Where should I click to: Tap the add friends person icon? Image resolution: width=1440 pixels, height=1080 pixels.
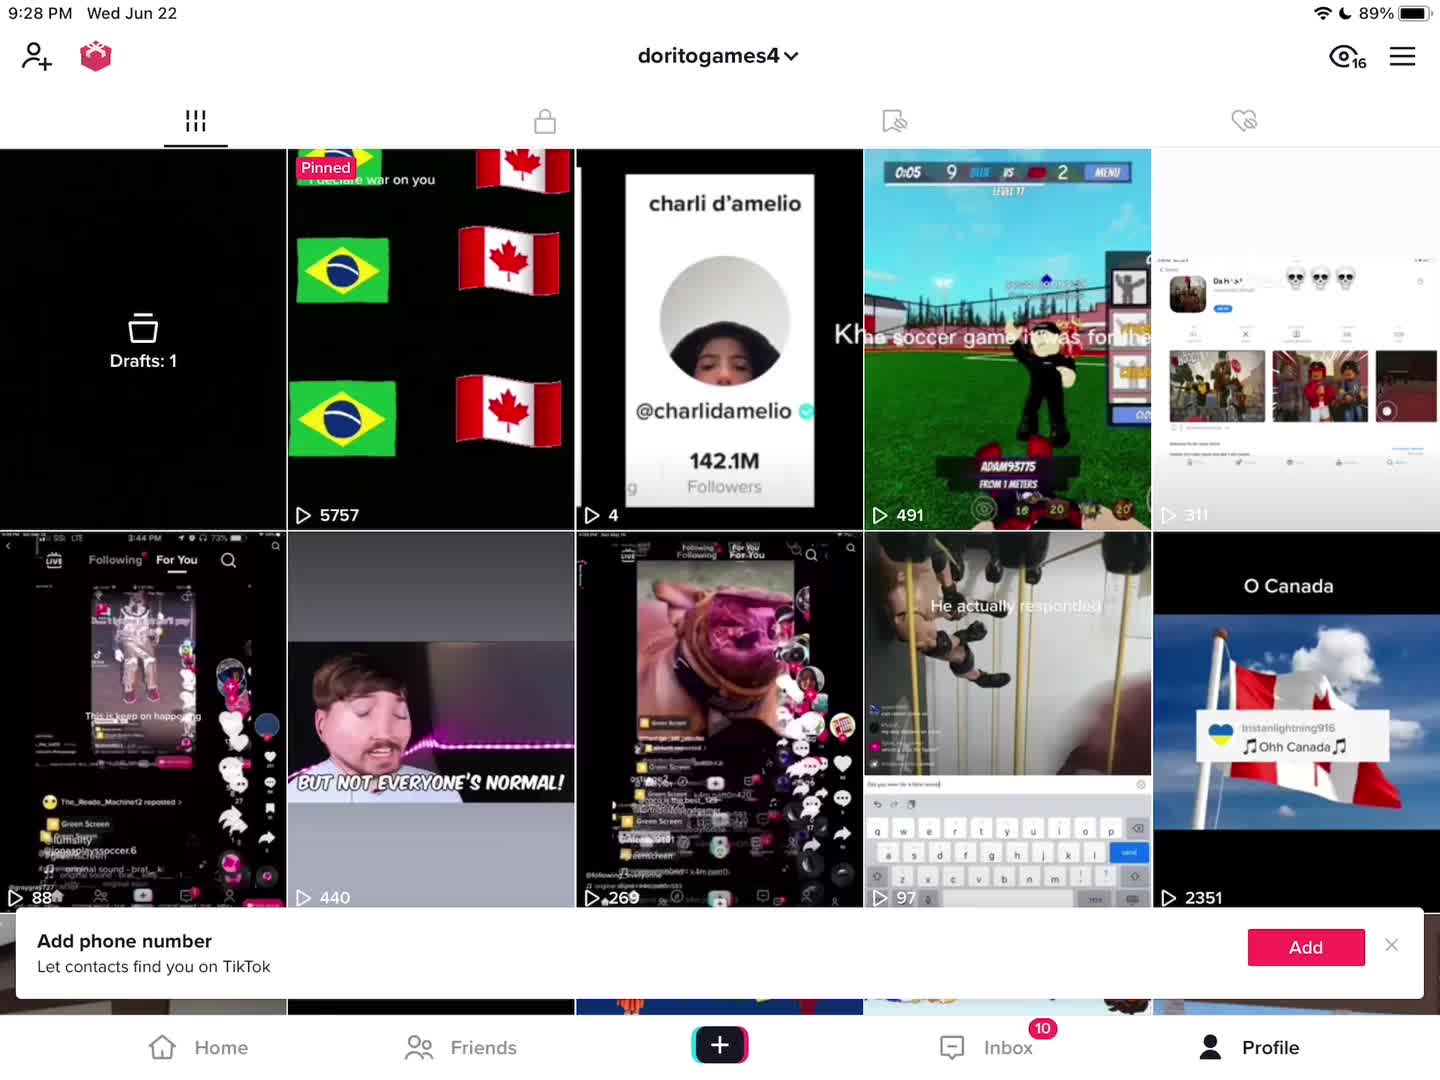coord(36,56)
